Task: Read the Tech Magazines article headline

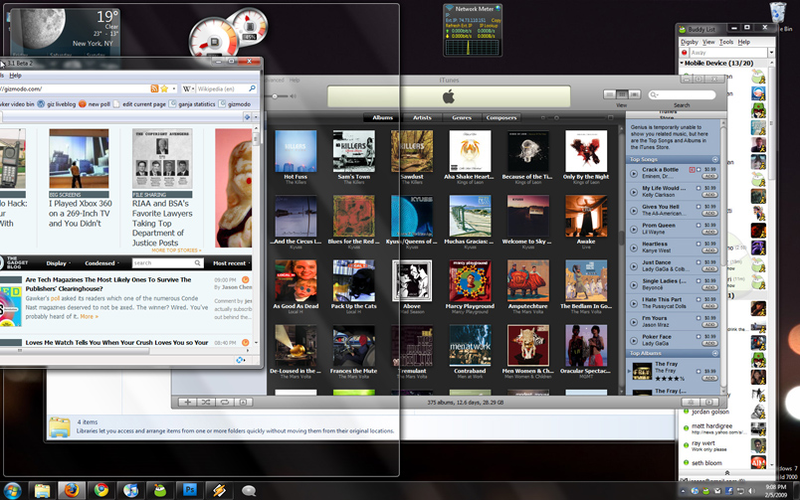Action: click(x=108, y=284)
